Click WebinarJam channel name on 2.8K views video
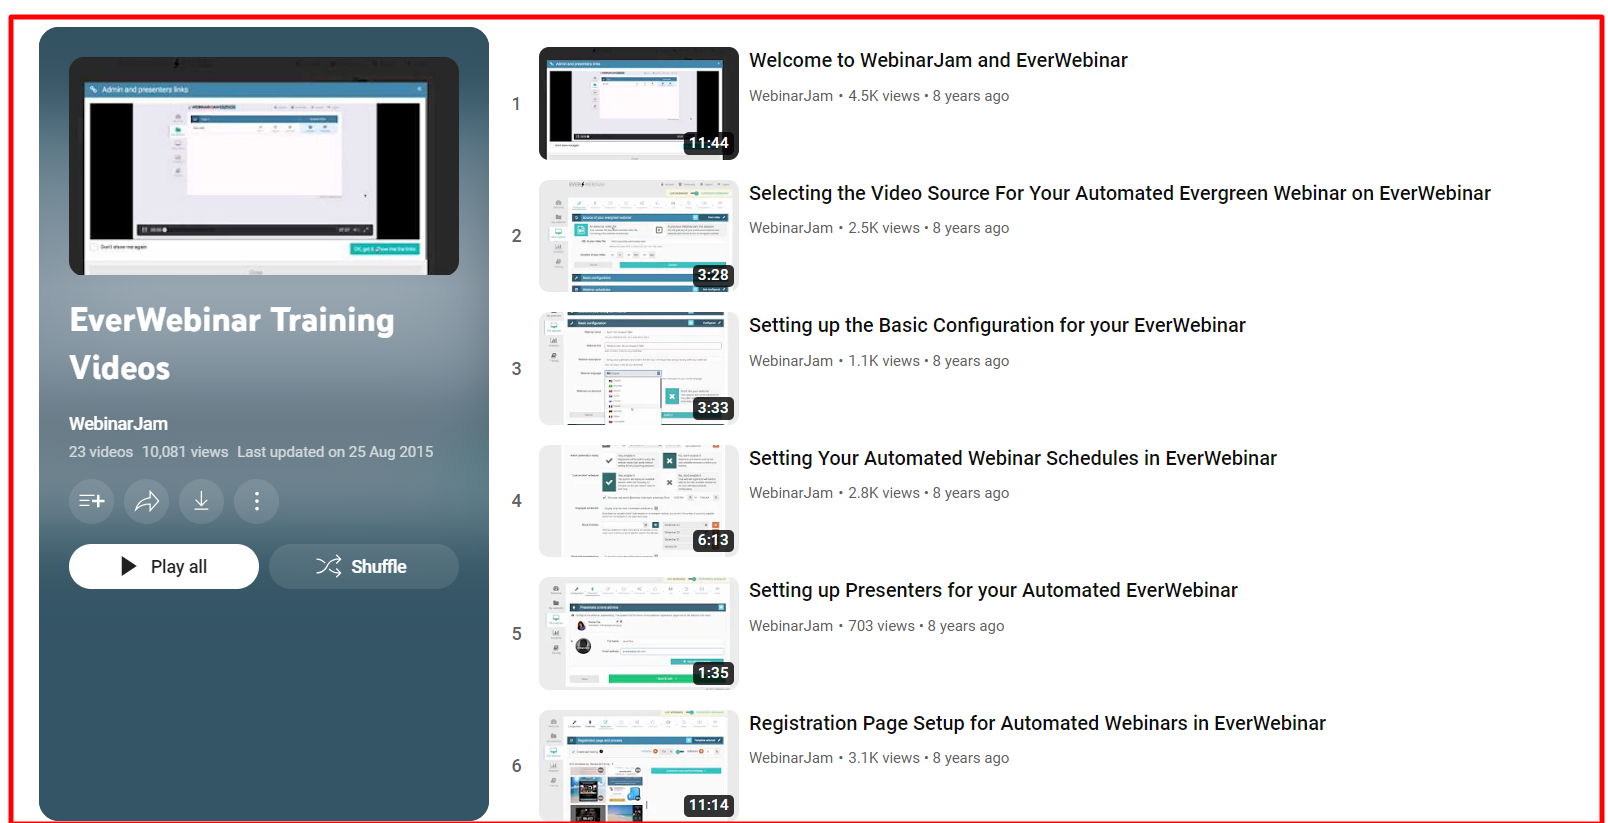The image size is (1608, 823). pyautogui.click(x=791, y=493)
